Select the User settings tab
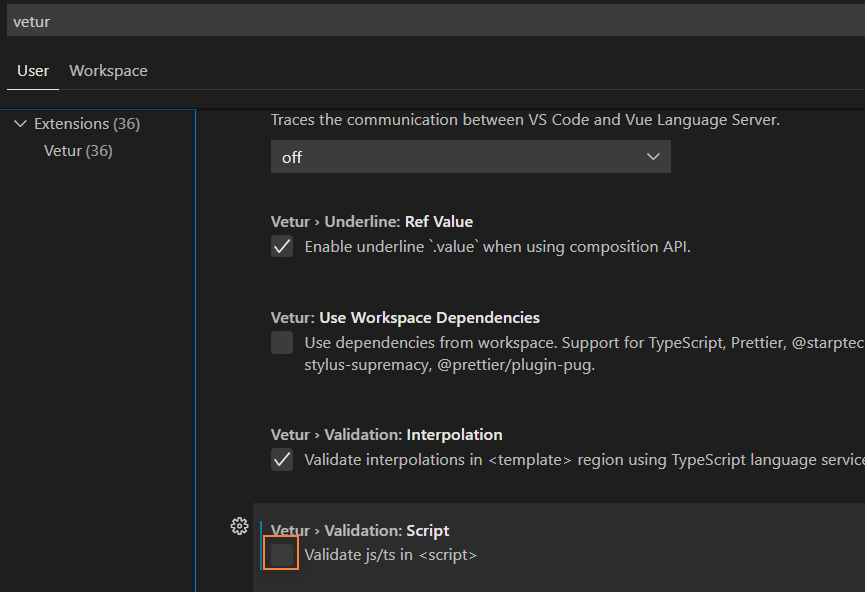 click(x=33, y=71)
